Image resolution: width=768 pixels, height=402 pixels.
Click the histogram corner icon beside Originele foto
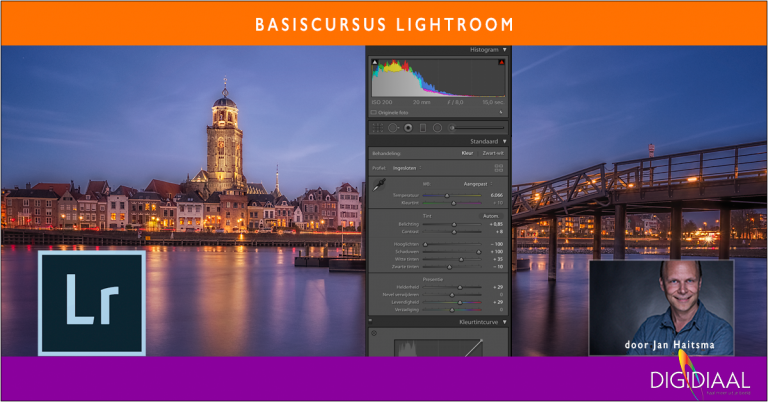coord(501,112)
